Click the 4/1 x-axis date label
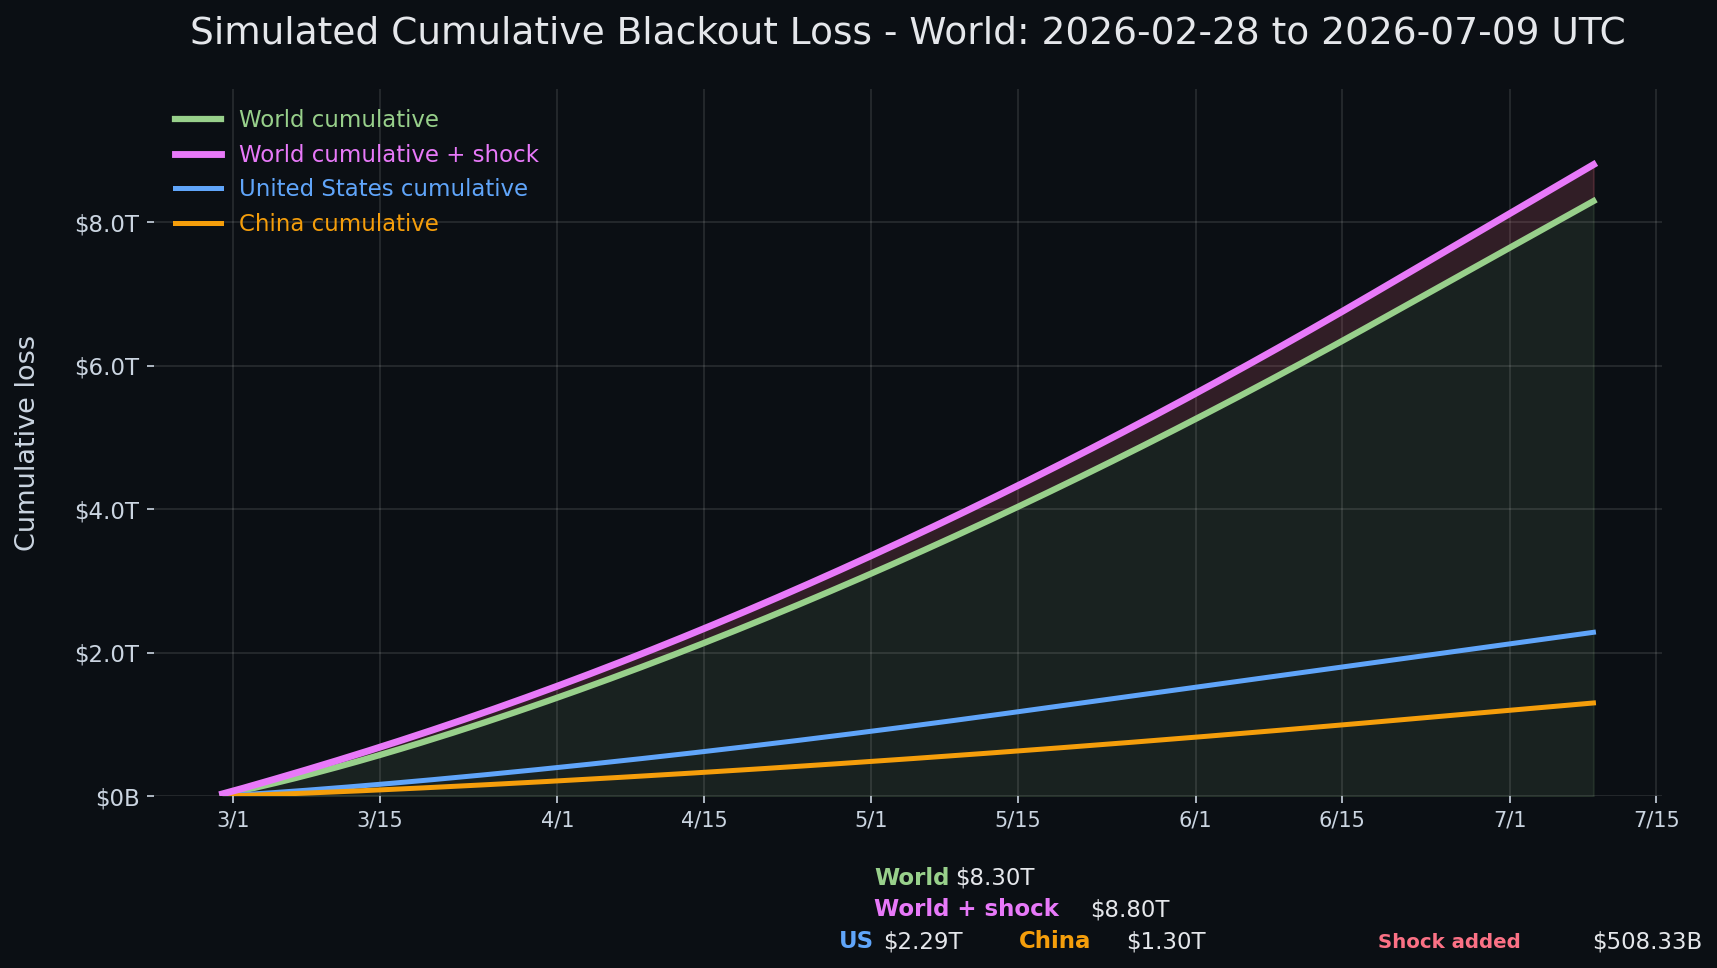 click(557, 820)
